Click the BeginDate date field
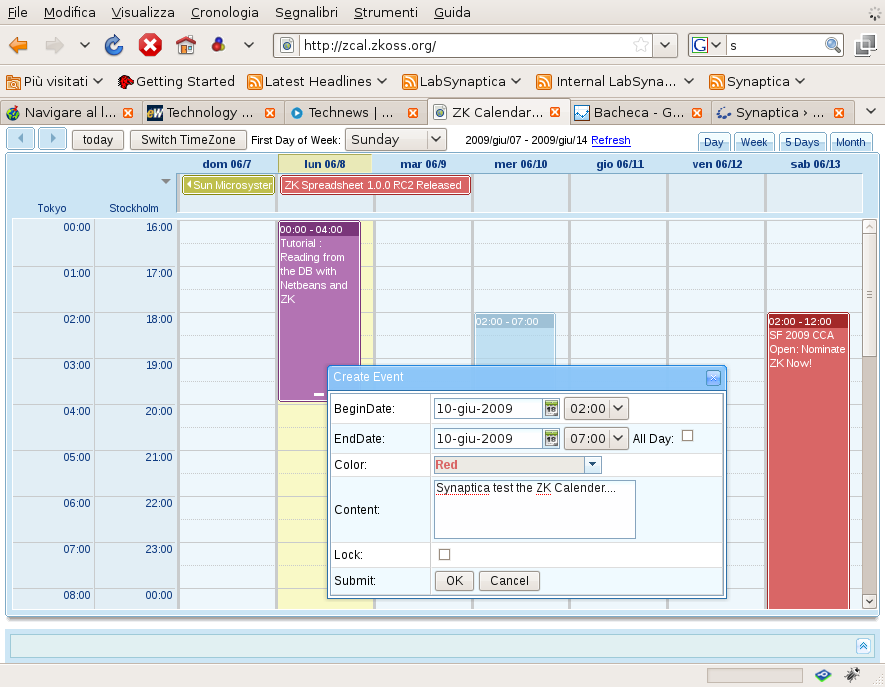This screenshot has width=885, height=687. [x=488, y=409]
